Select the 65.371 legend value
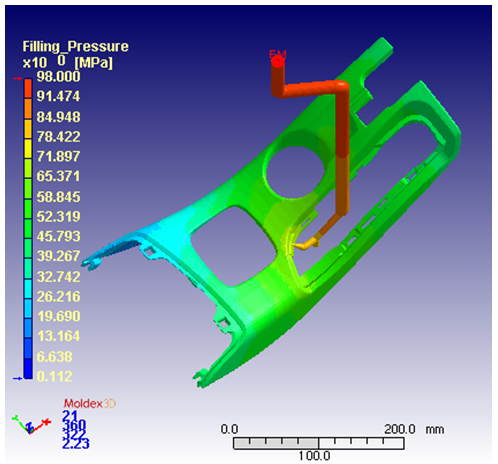 [x=58, y=176]
